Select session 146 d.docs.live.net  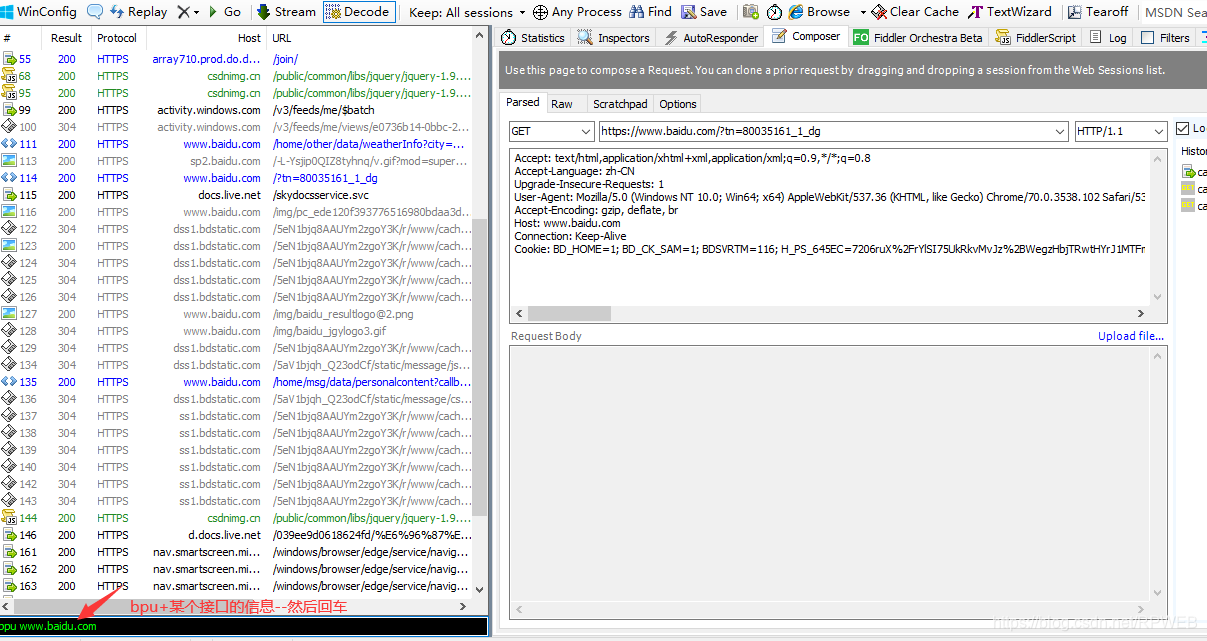point(236,535)
